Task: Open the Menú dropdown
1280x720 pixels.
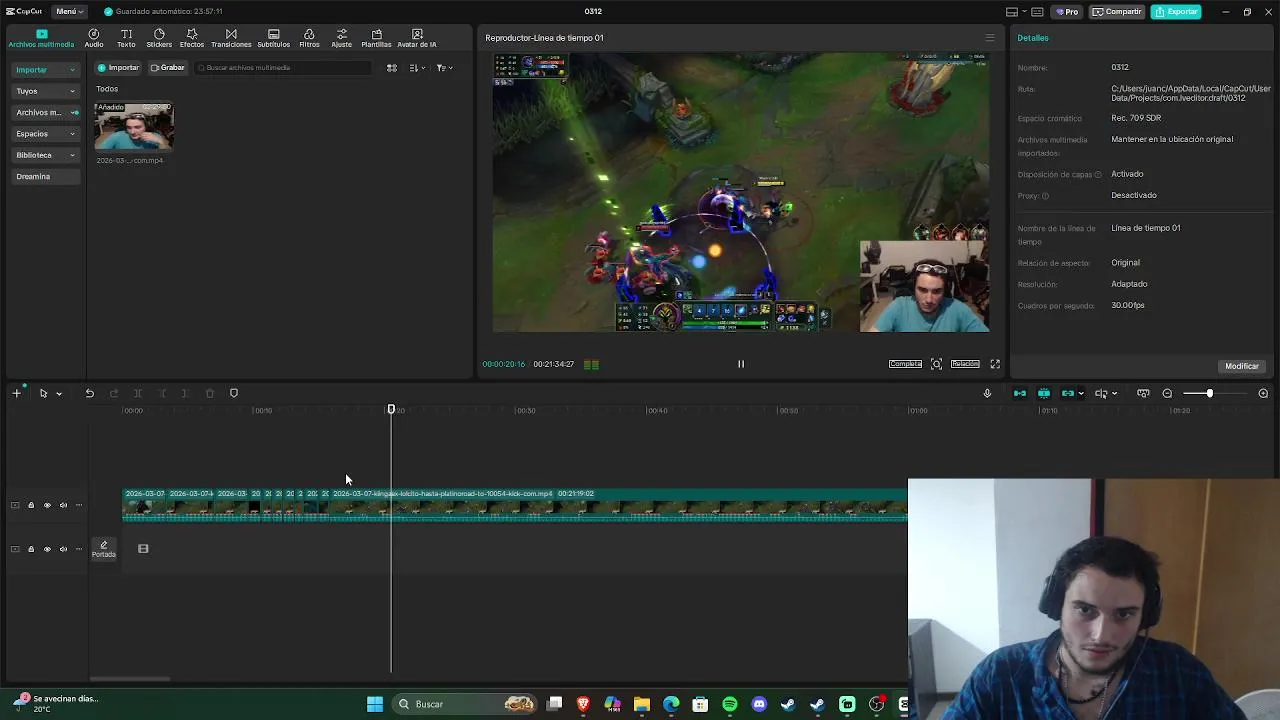Action: click(x=68, y=11)
